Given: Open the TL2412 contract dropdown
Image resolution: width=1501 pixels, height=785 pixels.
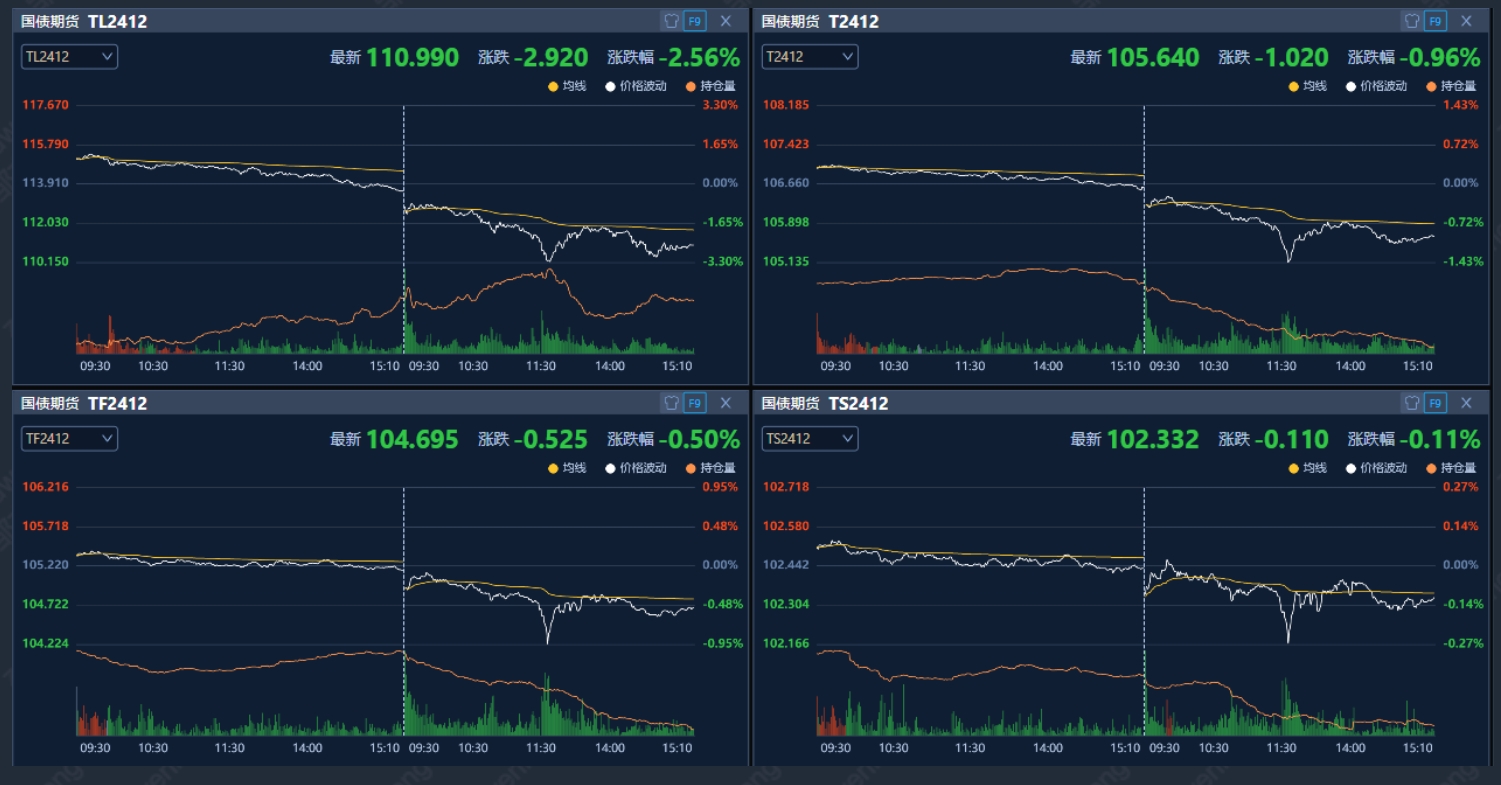Looking at the screenshot, I should click(69, 57).
